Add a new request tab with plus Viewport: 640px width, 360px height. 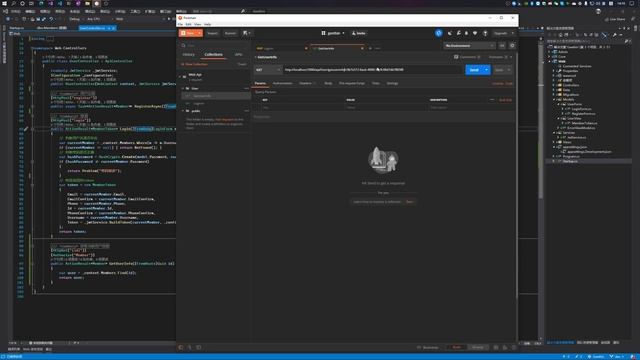[370, 49]
